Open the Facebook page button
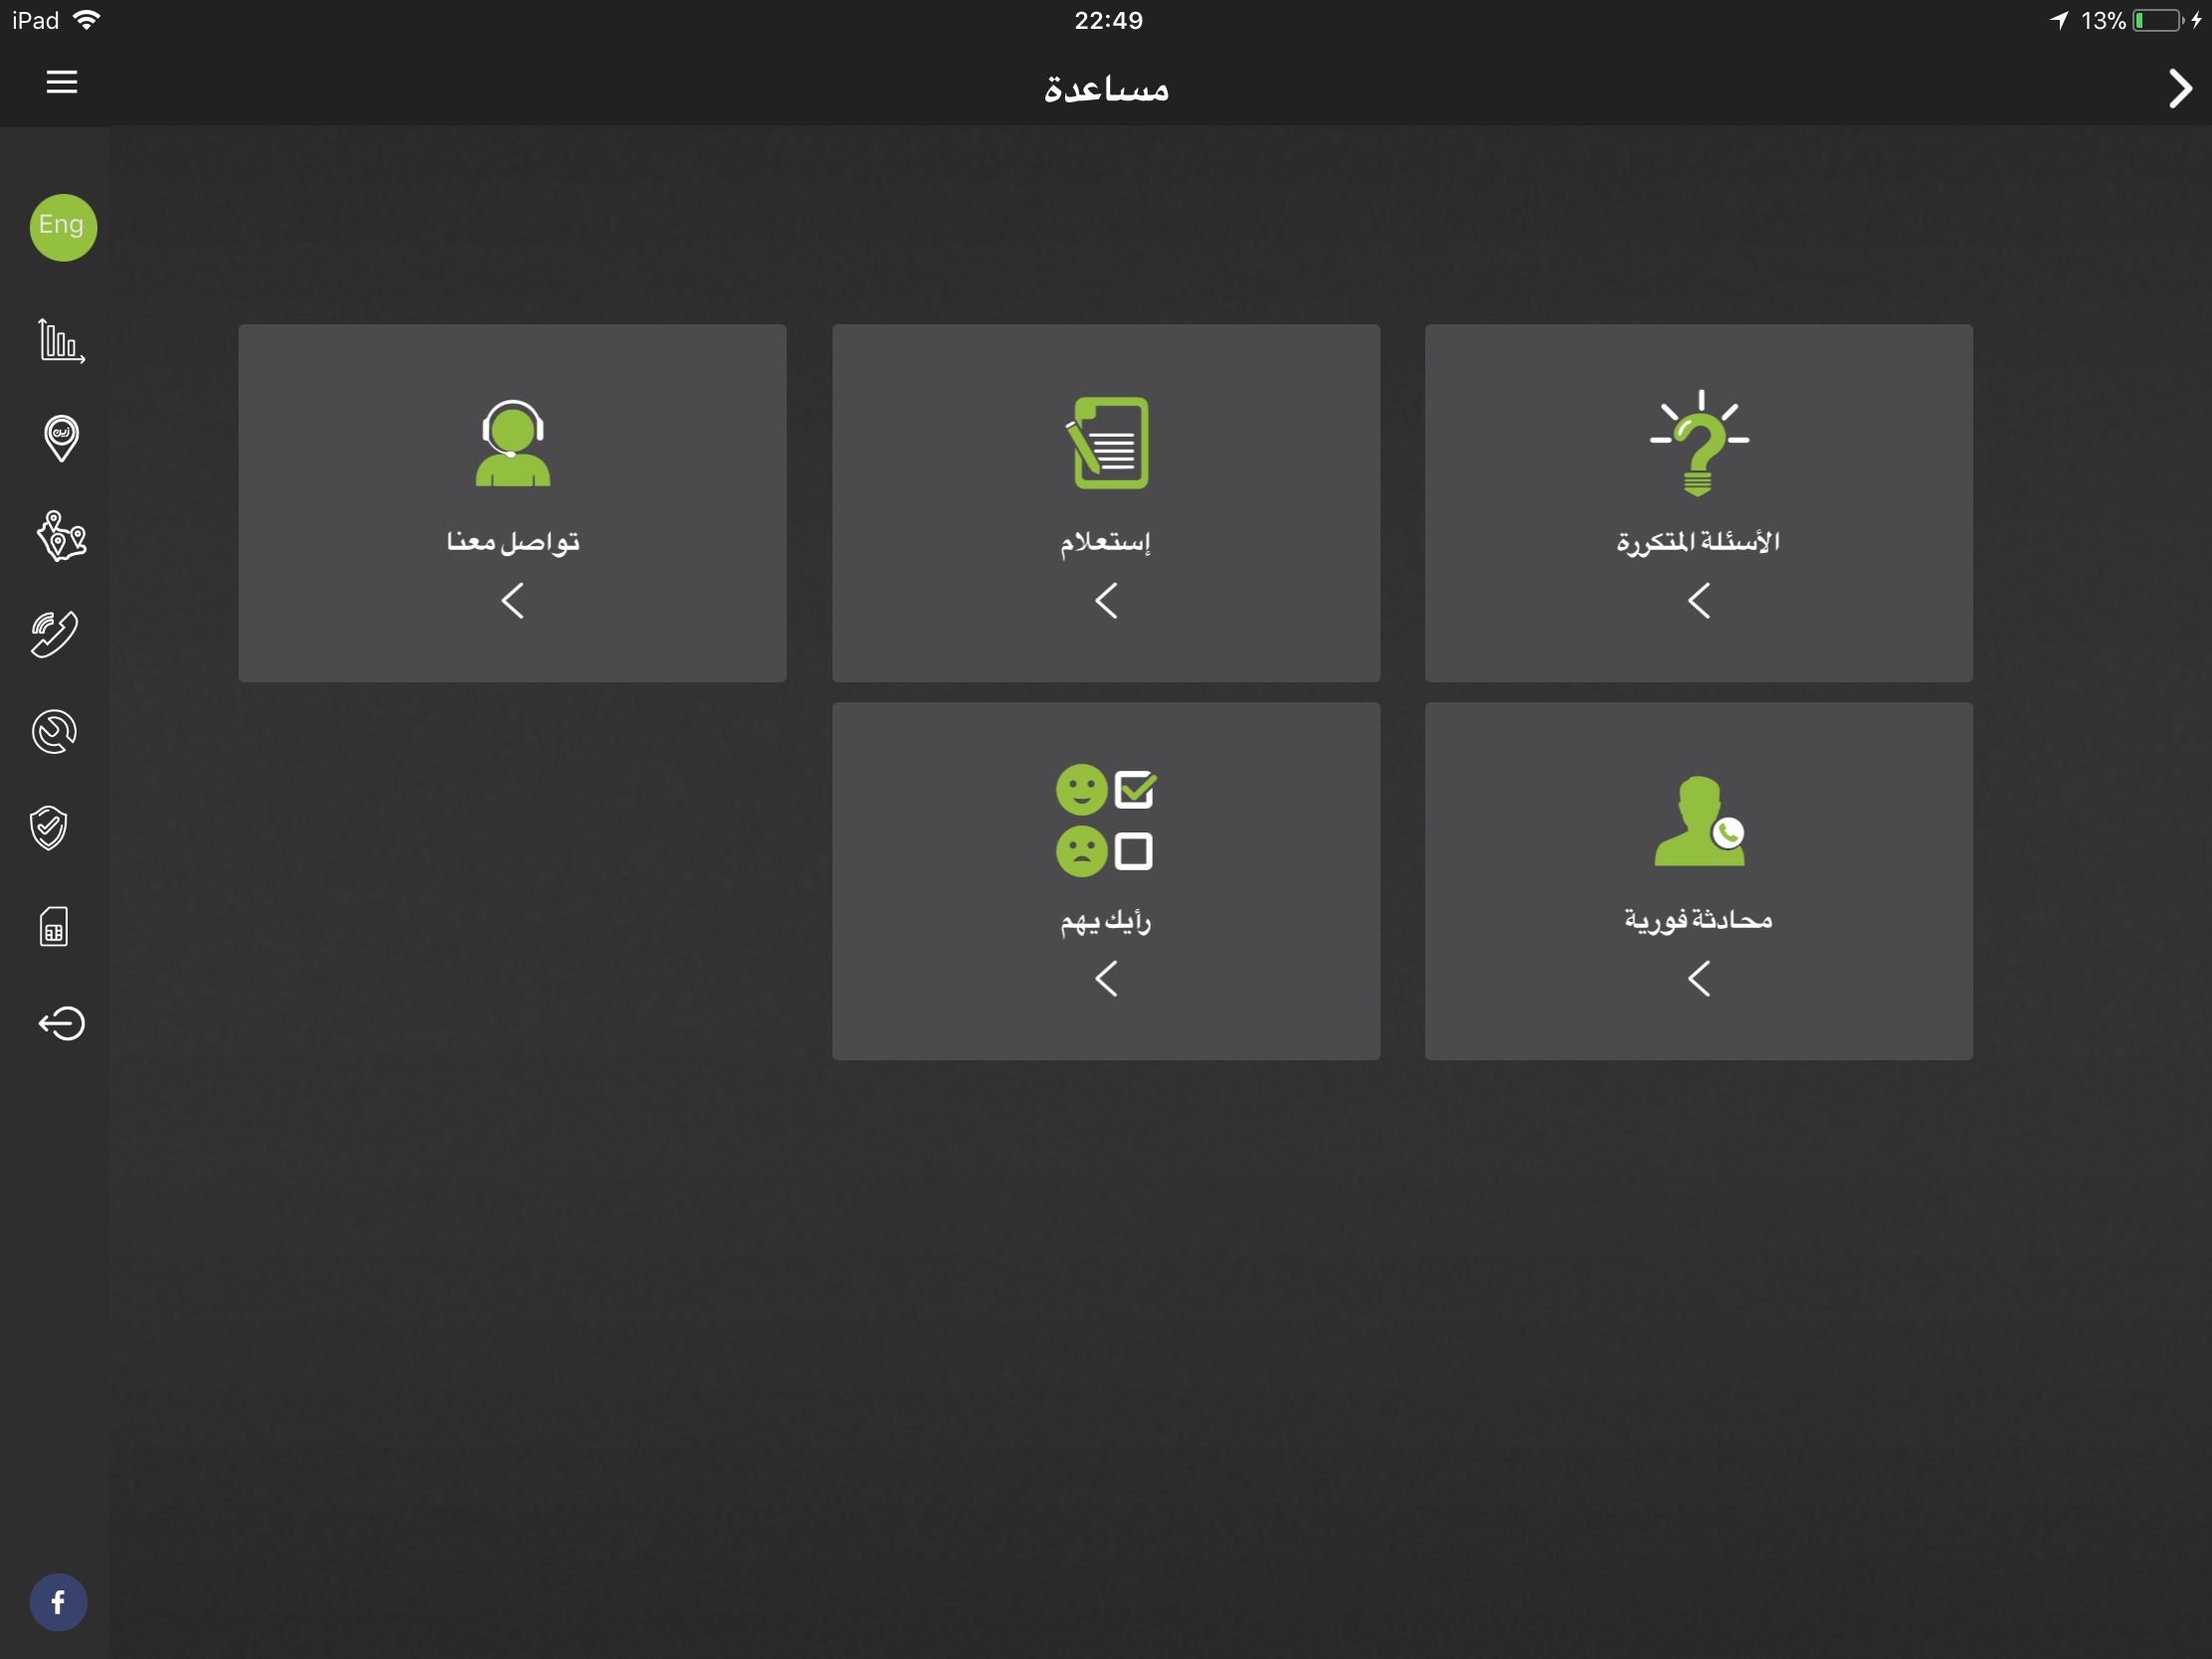Image resolution: width=2212 pixels, height=1659 pixels. (x=59, y=1602)
